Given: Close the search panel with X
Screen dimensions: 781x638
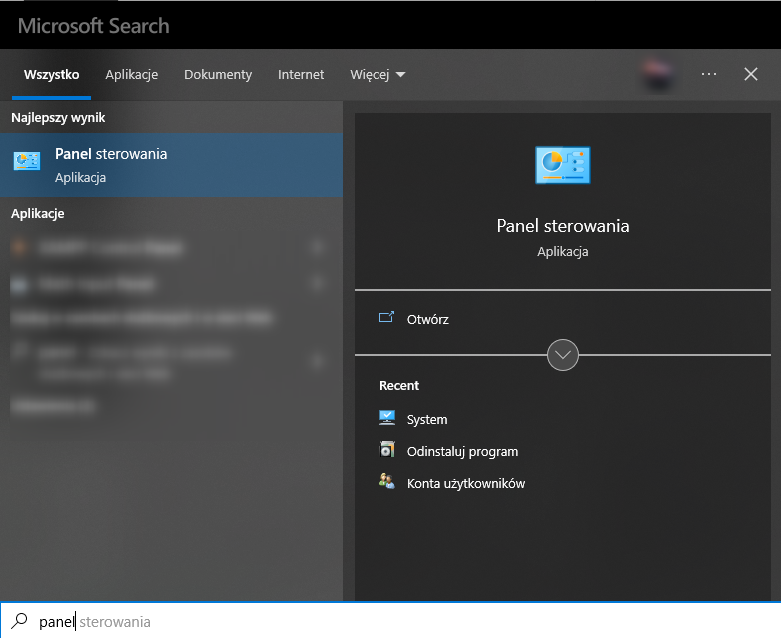Looking at the screenshot, I should [x=751, y=74].
